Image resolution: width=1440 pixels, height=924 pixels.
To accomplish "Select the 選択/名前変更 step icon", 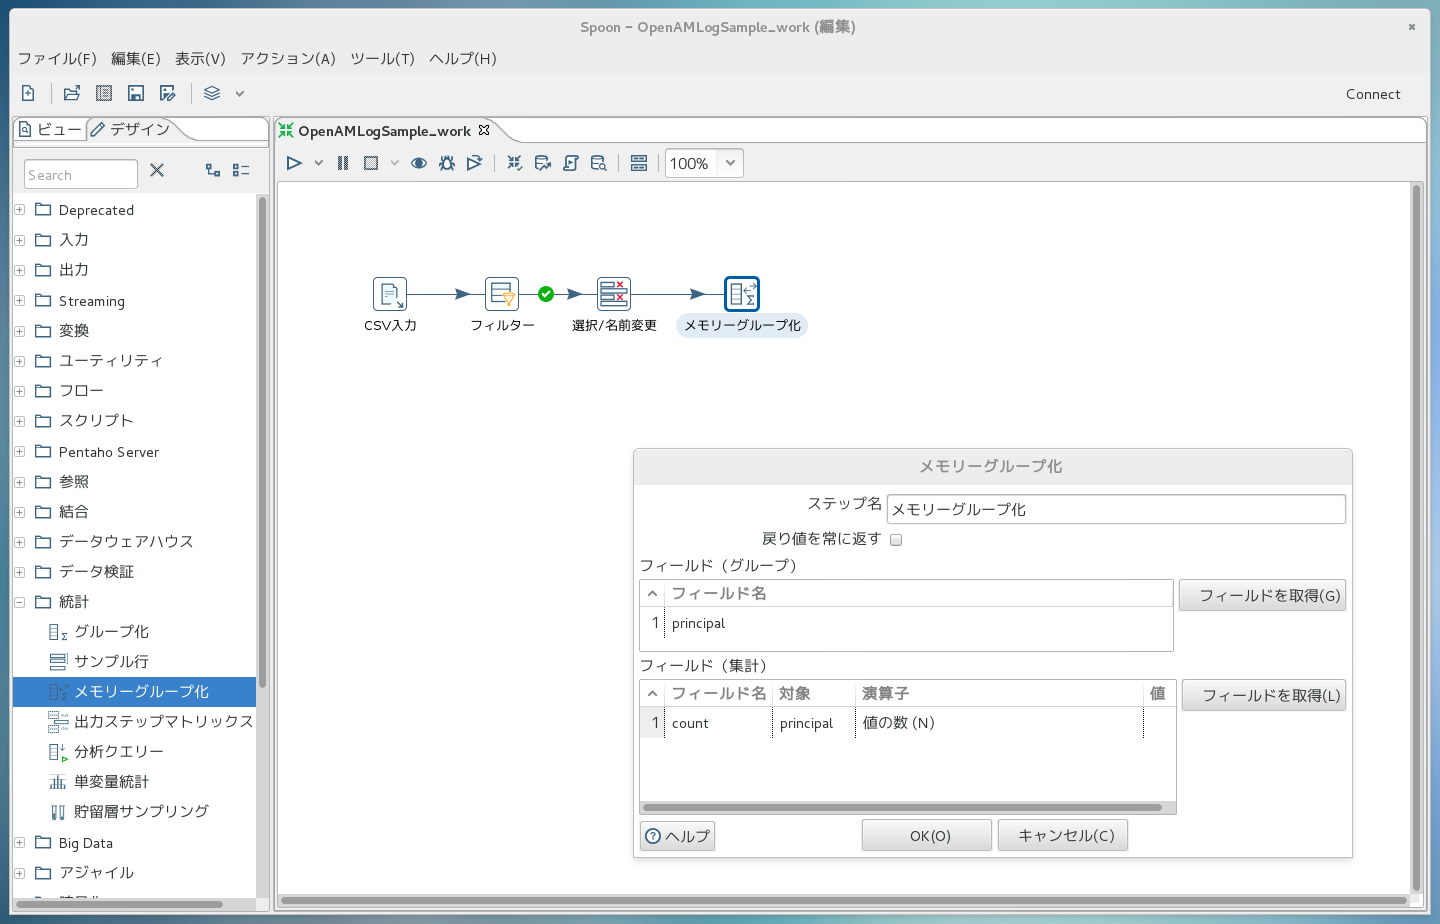I will tap(614, 294).
